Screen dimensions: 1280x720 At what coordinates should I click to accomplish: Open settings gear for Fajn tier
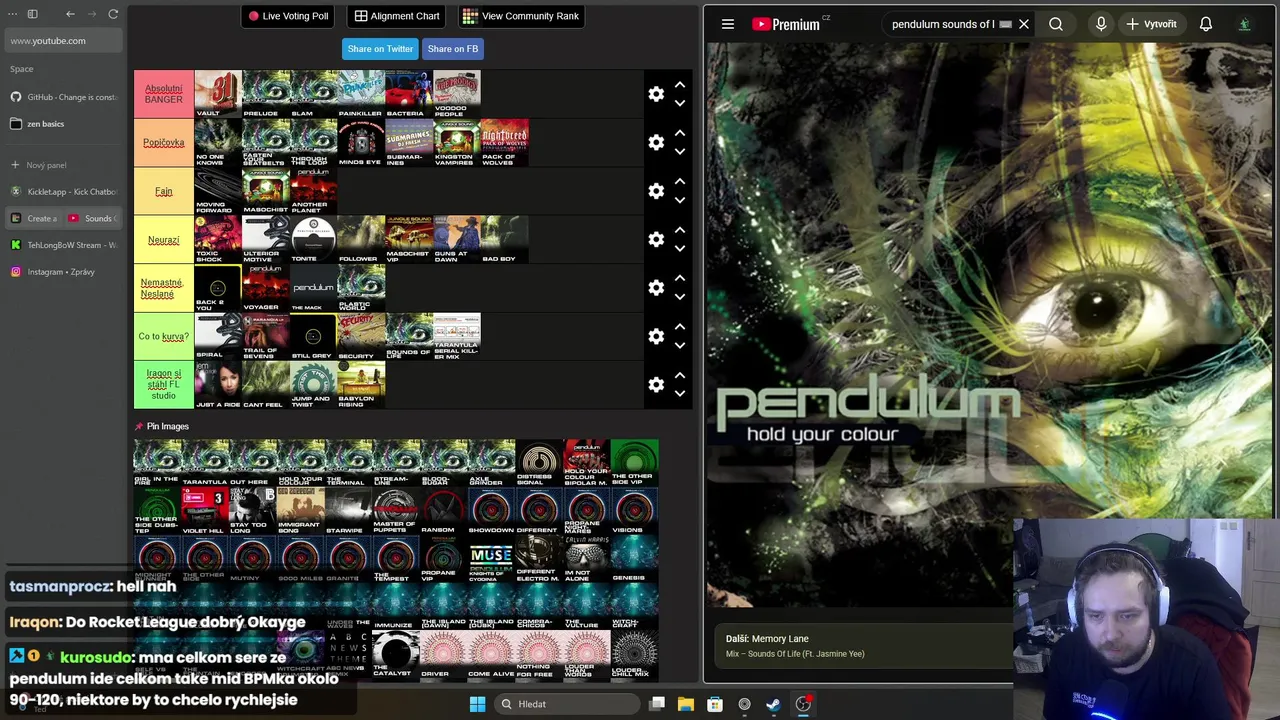(x=656, y=191)
